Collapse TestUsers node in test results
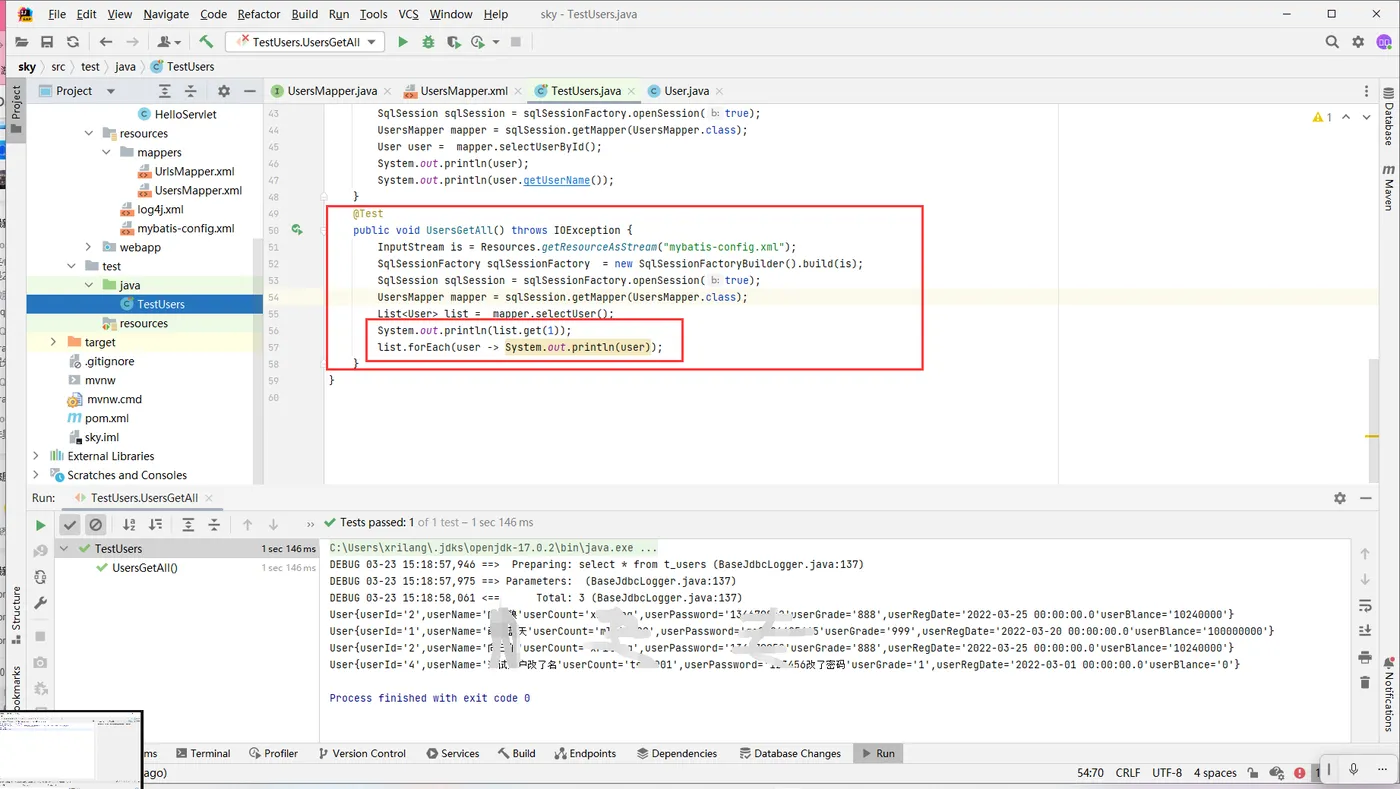1400x789 pixels. 64,549
